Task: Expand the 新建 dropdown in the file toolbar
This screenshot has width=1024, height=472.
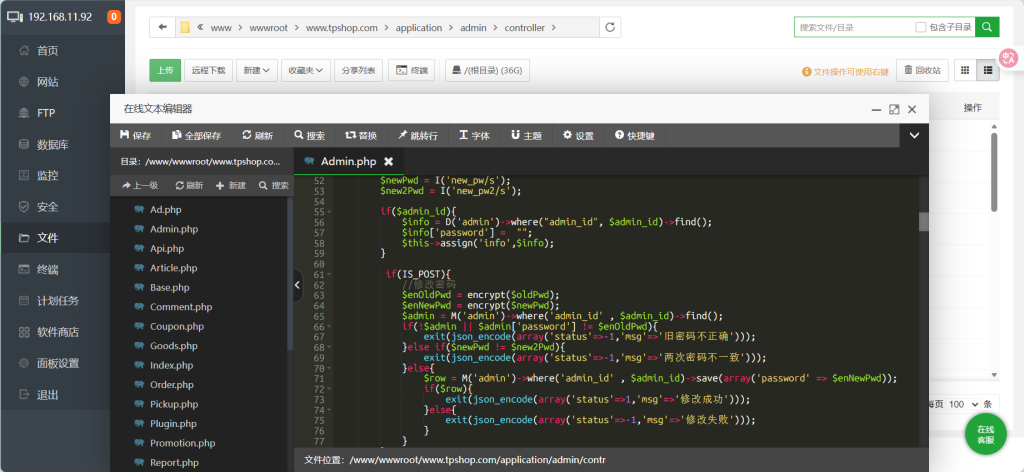Action: (x=257, y=70)
